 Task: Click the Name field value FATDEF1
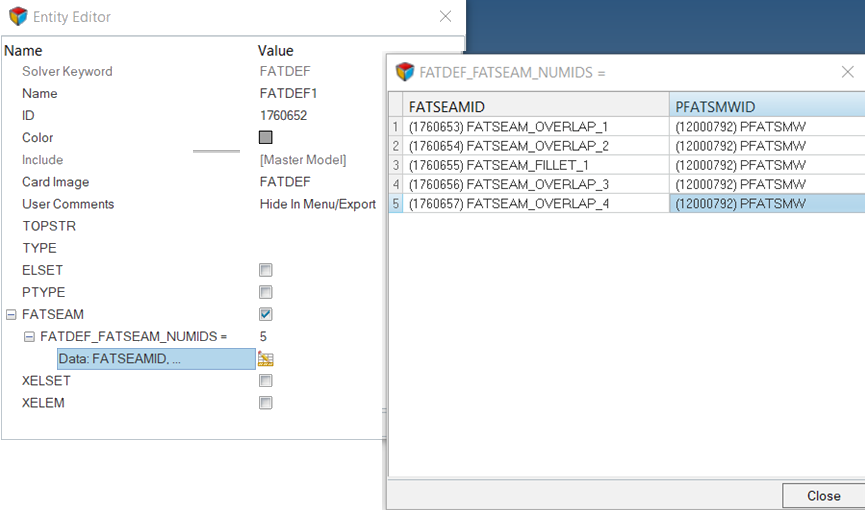288,93
